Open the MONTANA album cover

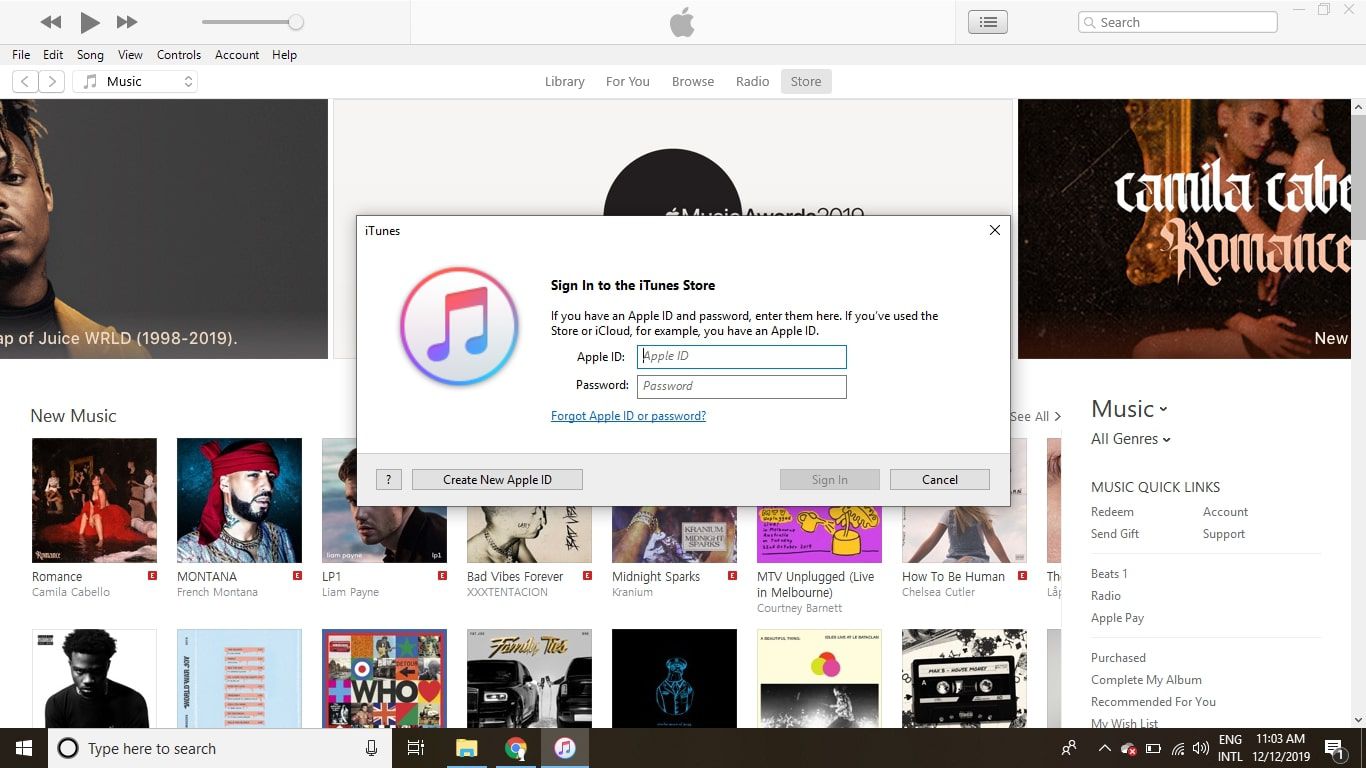tap(239, 500)
